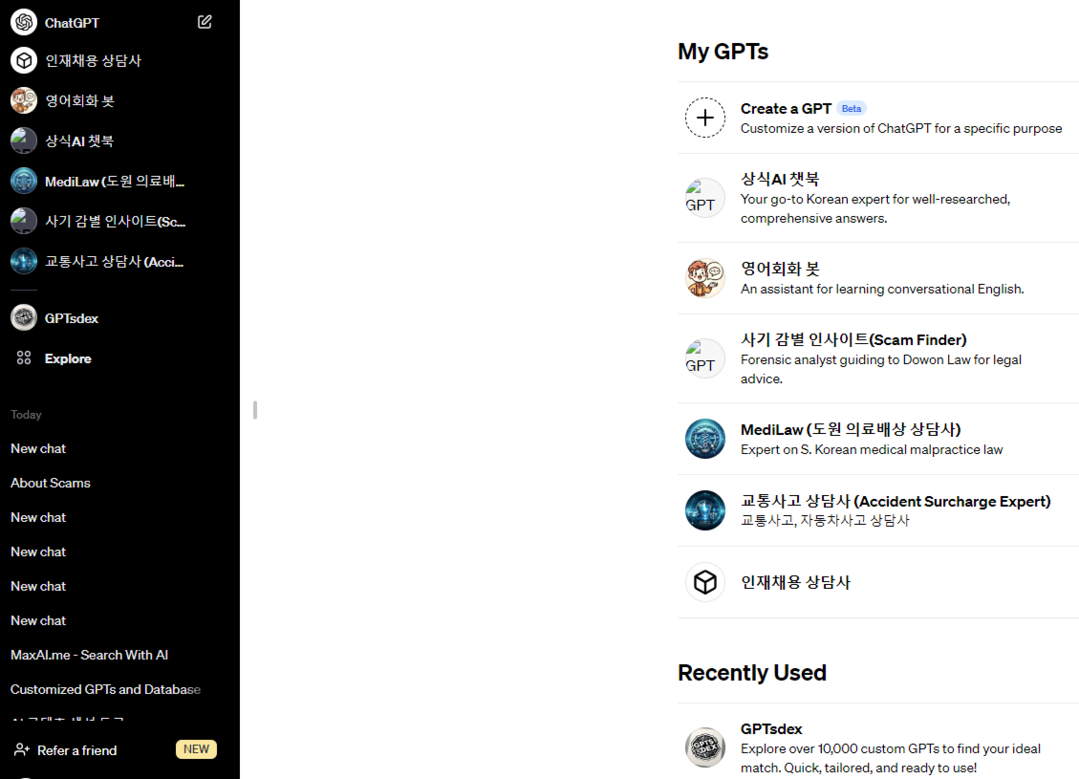Open 상식AI 챗북 from the sidebar list
Screen dimensions: 1079x779
click(x=79, y=141)
